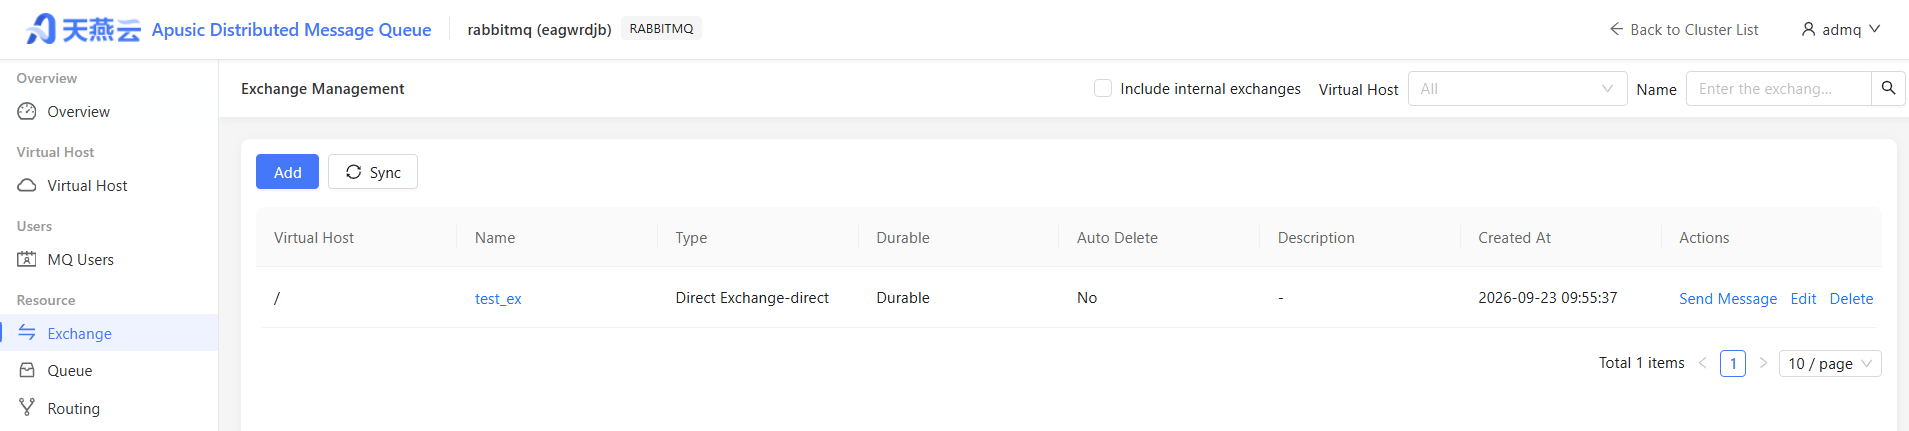Open the 10 / page size dropdown
Viewport: 1909px width, 431px height.
pyautogui.click(x=1830, y=363)
